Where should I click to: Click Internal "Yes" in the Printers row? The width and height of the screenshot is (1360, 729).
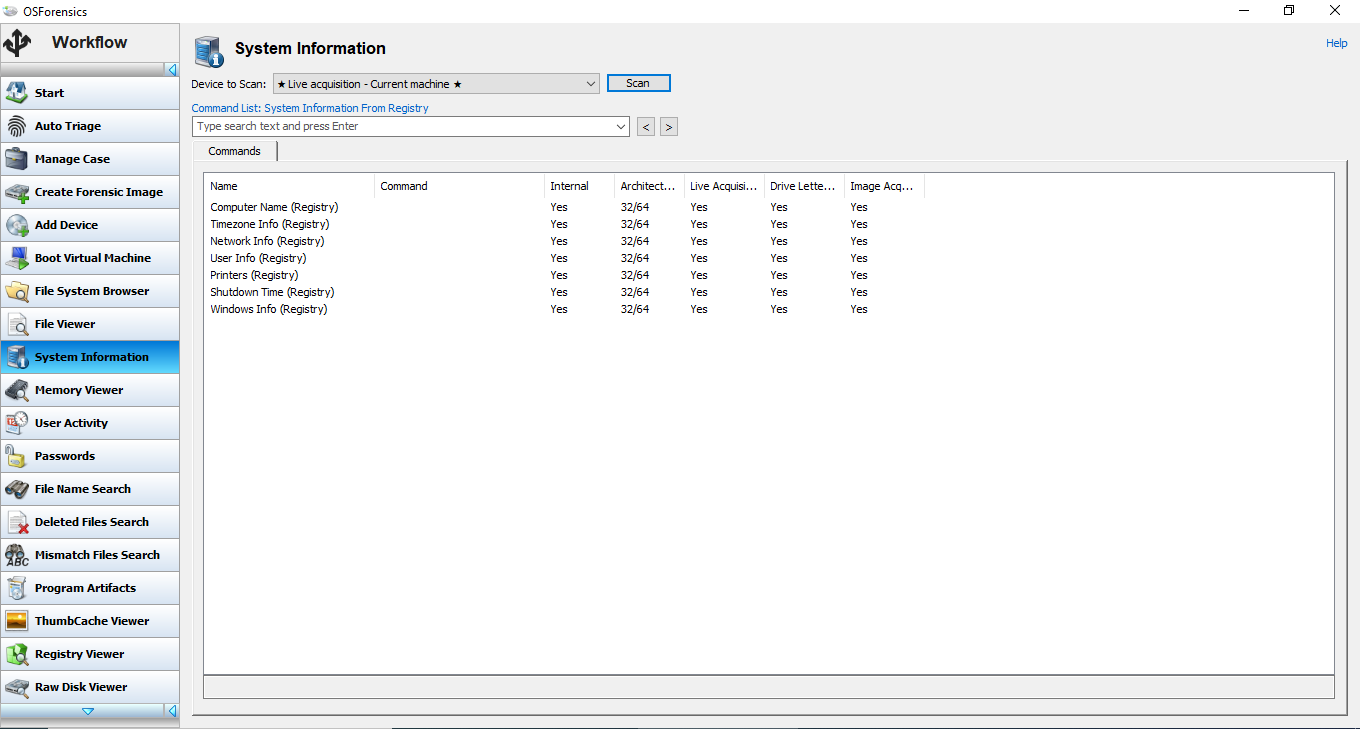click(x=559, y=275)
